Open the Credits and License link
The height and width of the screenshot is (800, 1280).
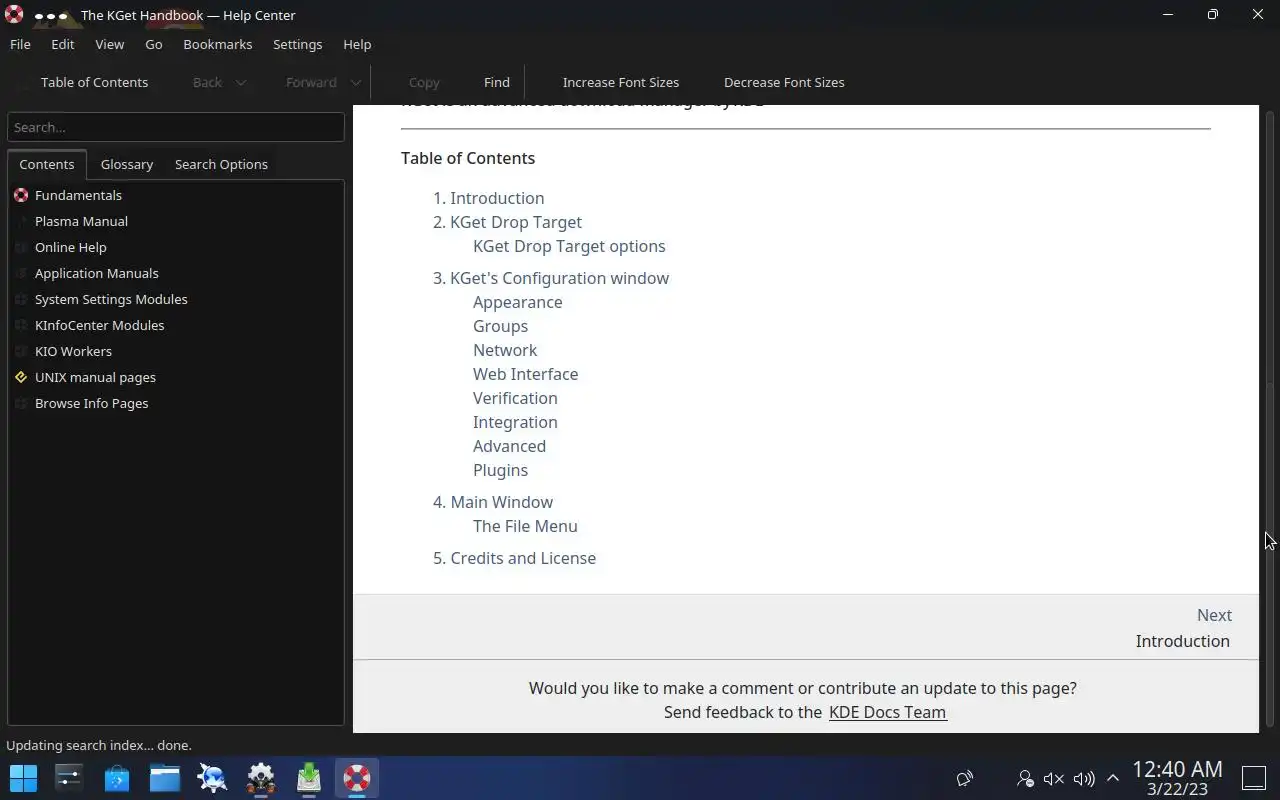click(x=523, y=558)
